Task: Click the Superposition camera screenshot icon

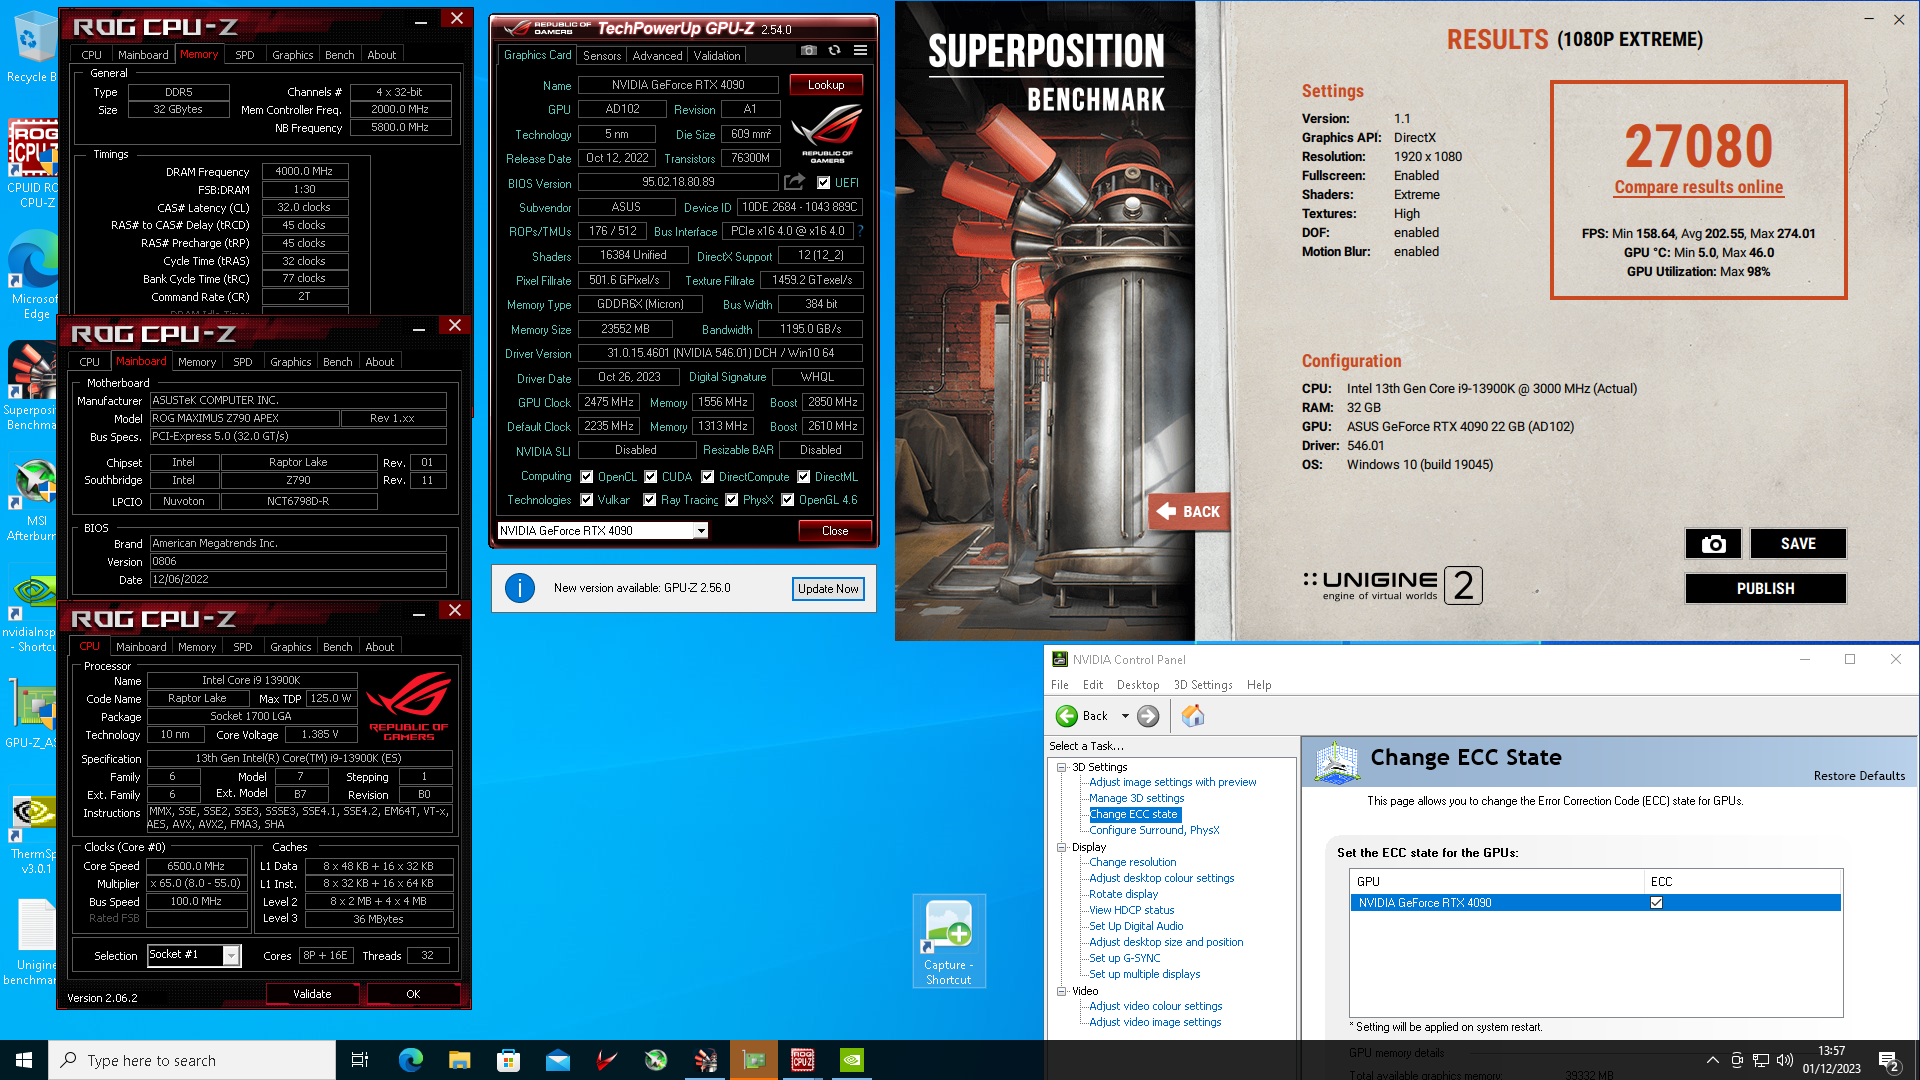Action: pos(1713,544)
